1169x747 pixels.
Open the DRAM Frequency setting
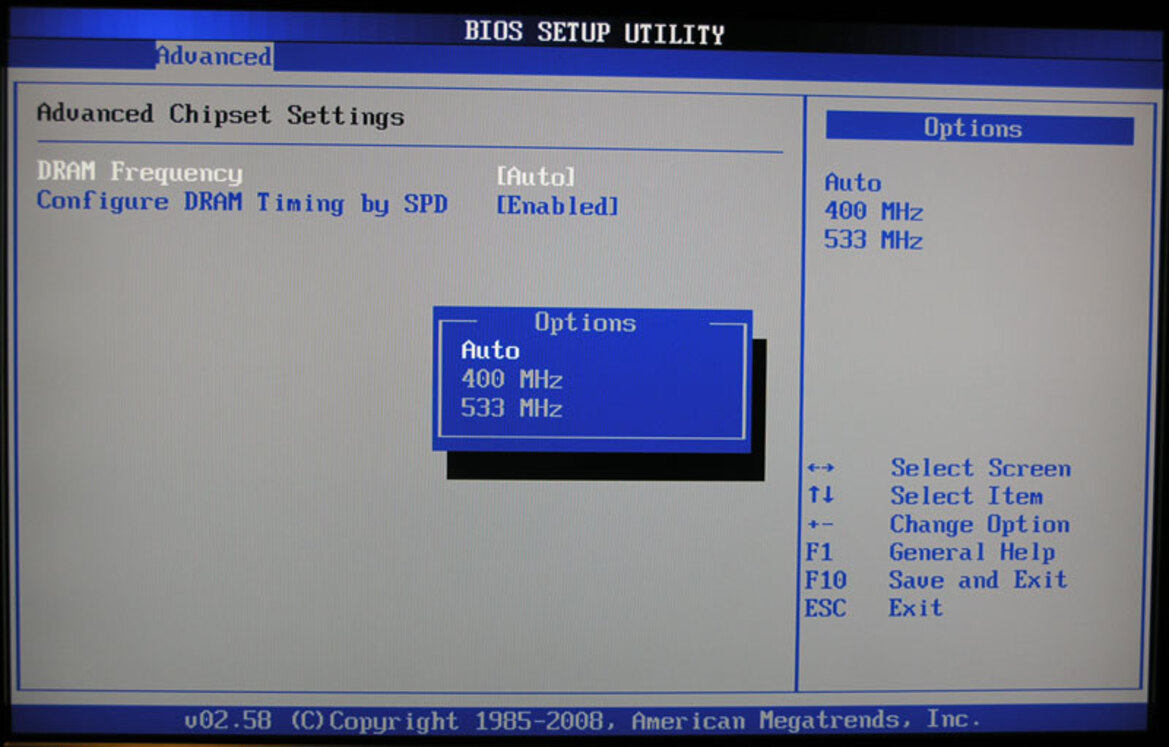click(138, 173)
